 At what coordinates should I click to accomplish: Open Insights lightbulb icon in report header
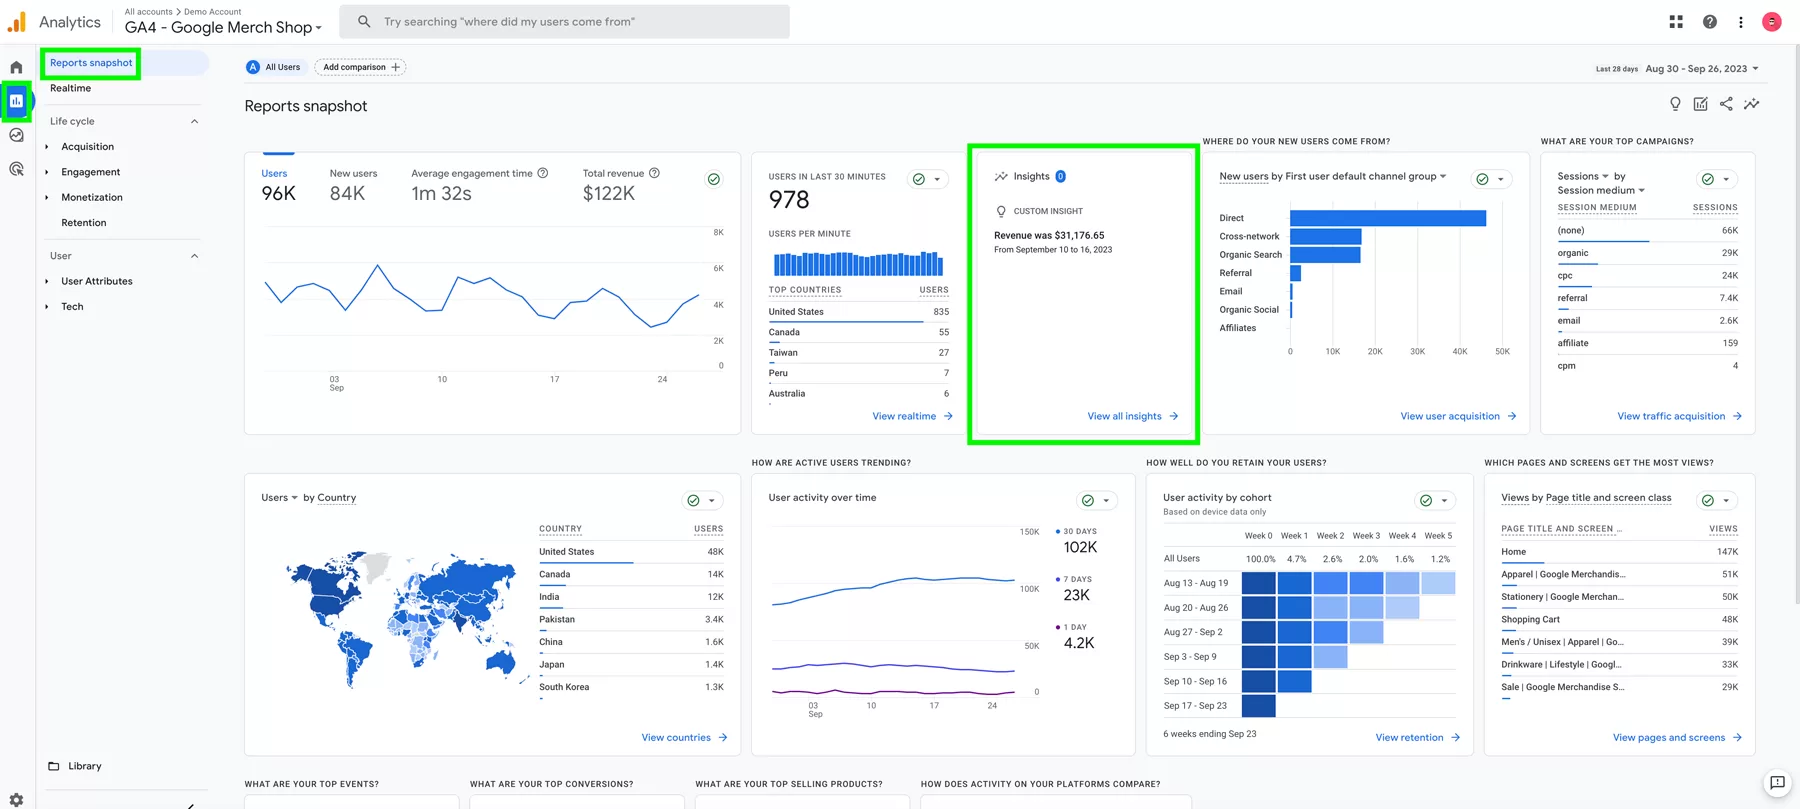(x=1675, y=104)
